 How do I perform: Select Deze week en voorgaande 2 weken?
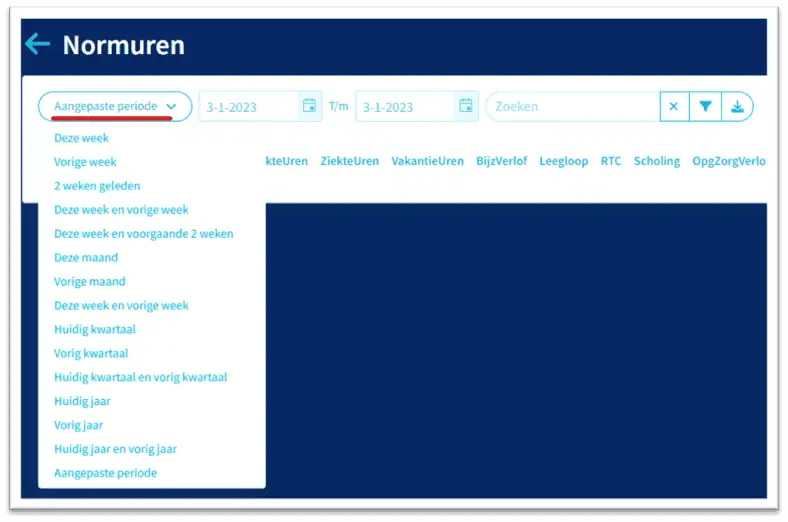click(144, 234)
